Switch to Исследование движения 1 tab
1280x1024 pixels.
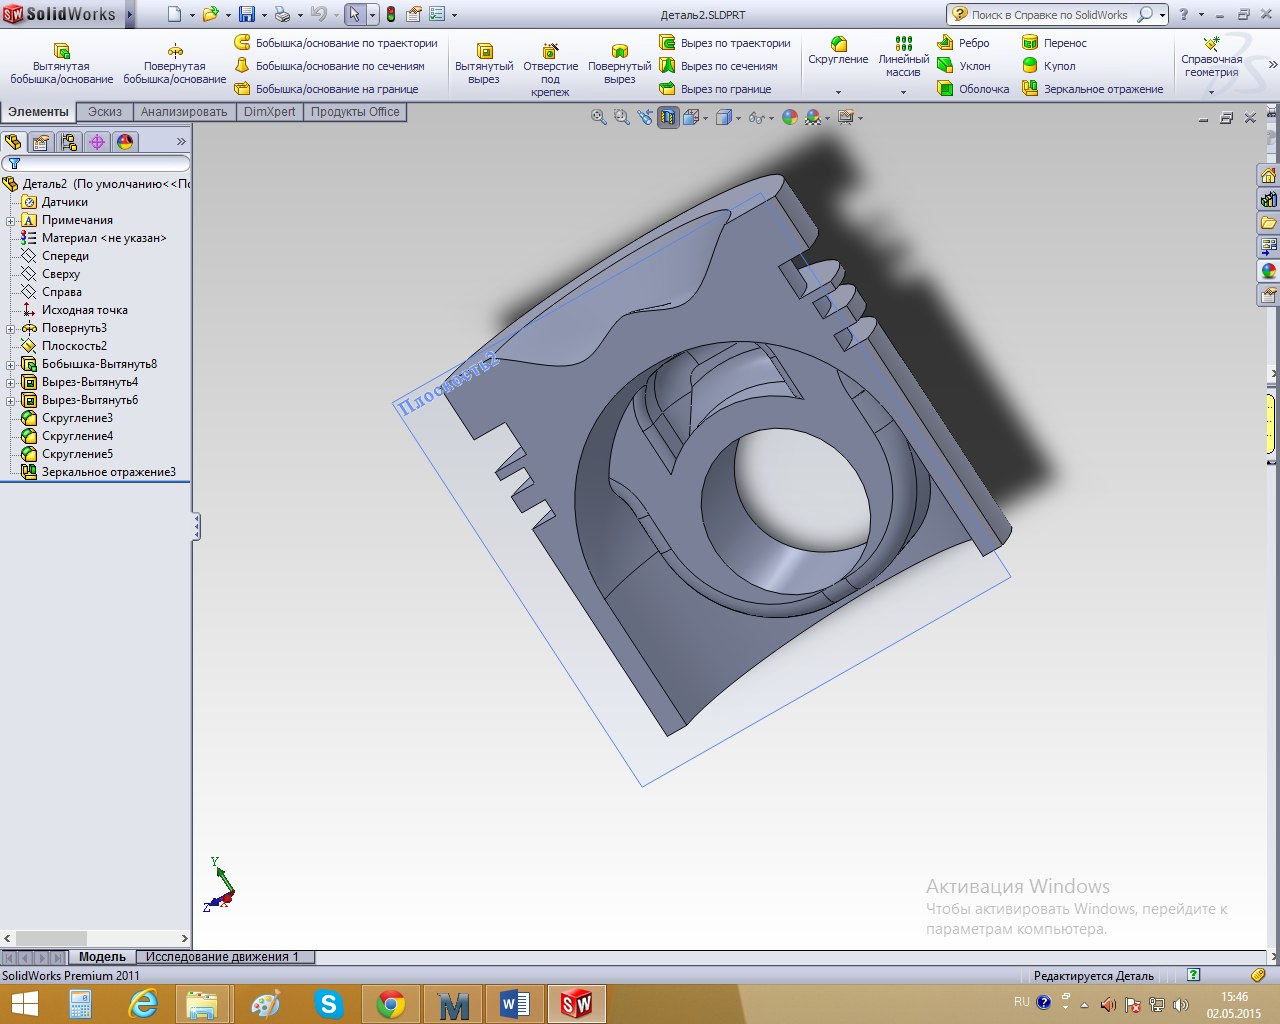(223, 957)
